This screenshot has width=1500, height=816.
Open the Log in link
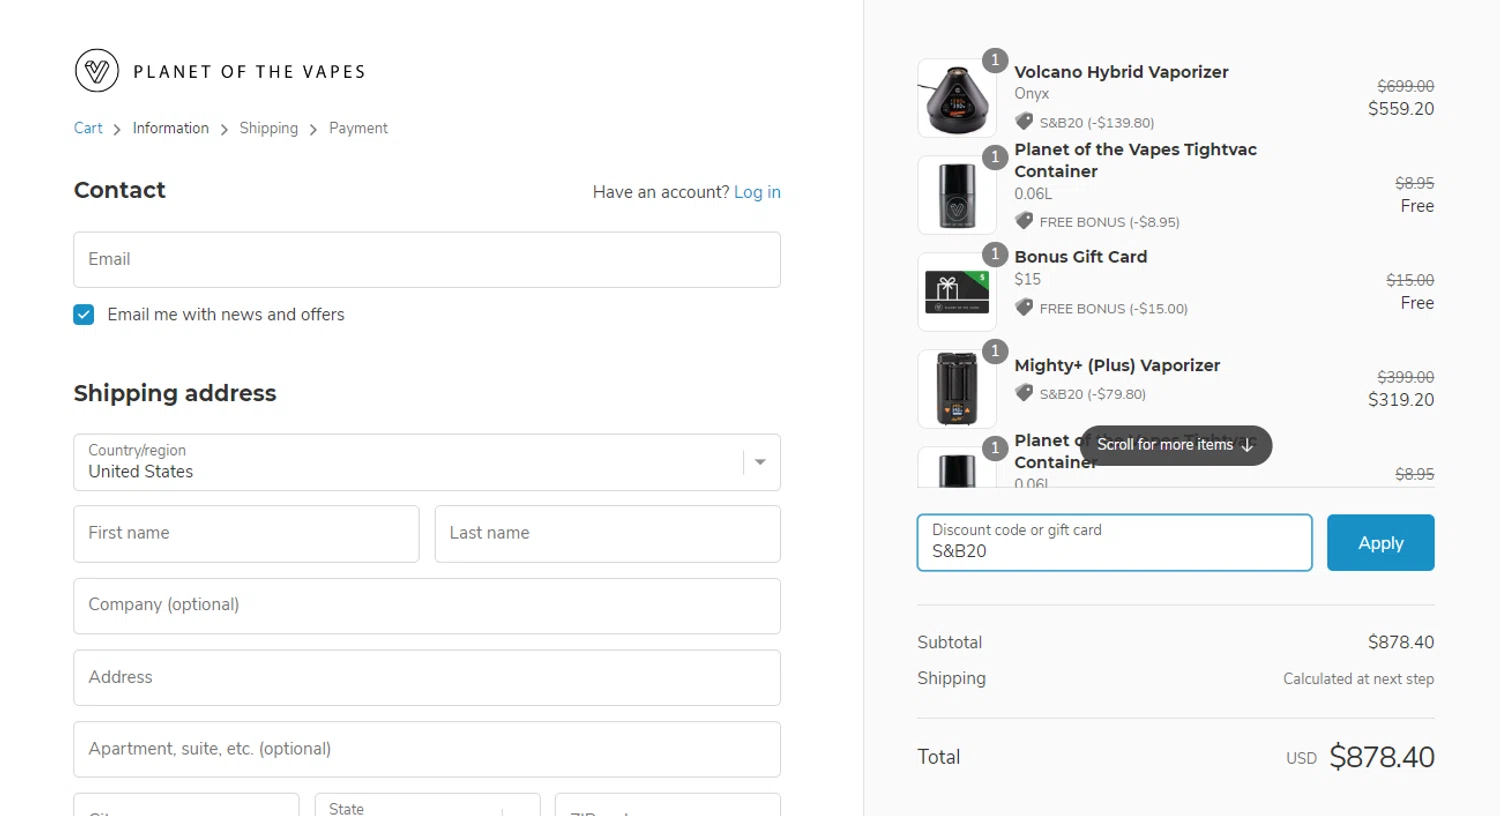coord(757,192)
